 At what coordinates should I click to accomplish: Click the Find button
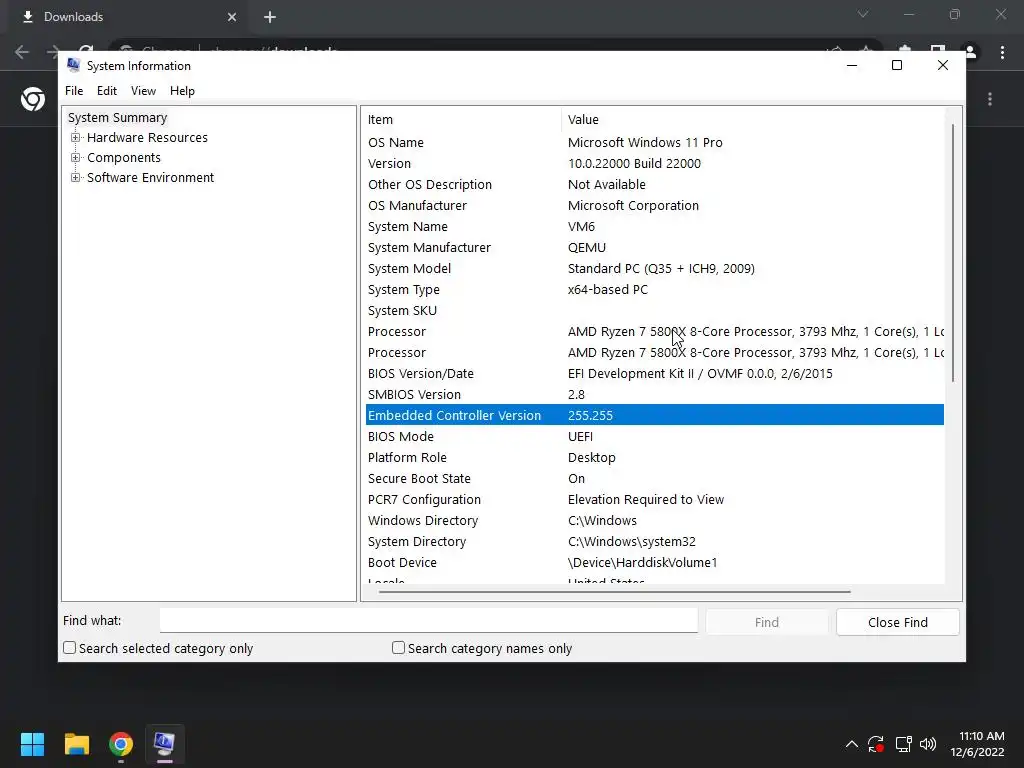point(767,622)
